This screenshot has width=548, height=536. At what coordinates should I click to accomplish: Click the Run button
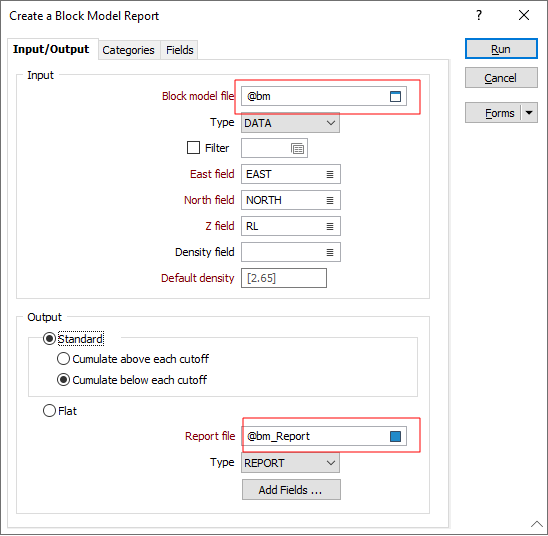click(501, 49)
